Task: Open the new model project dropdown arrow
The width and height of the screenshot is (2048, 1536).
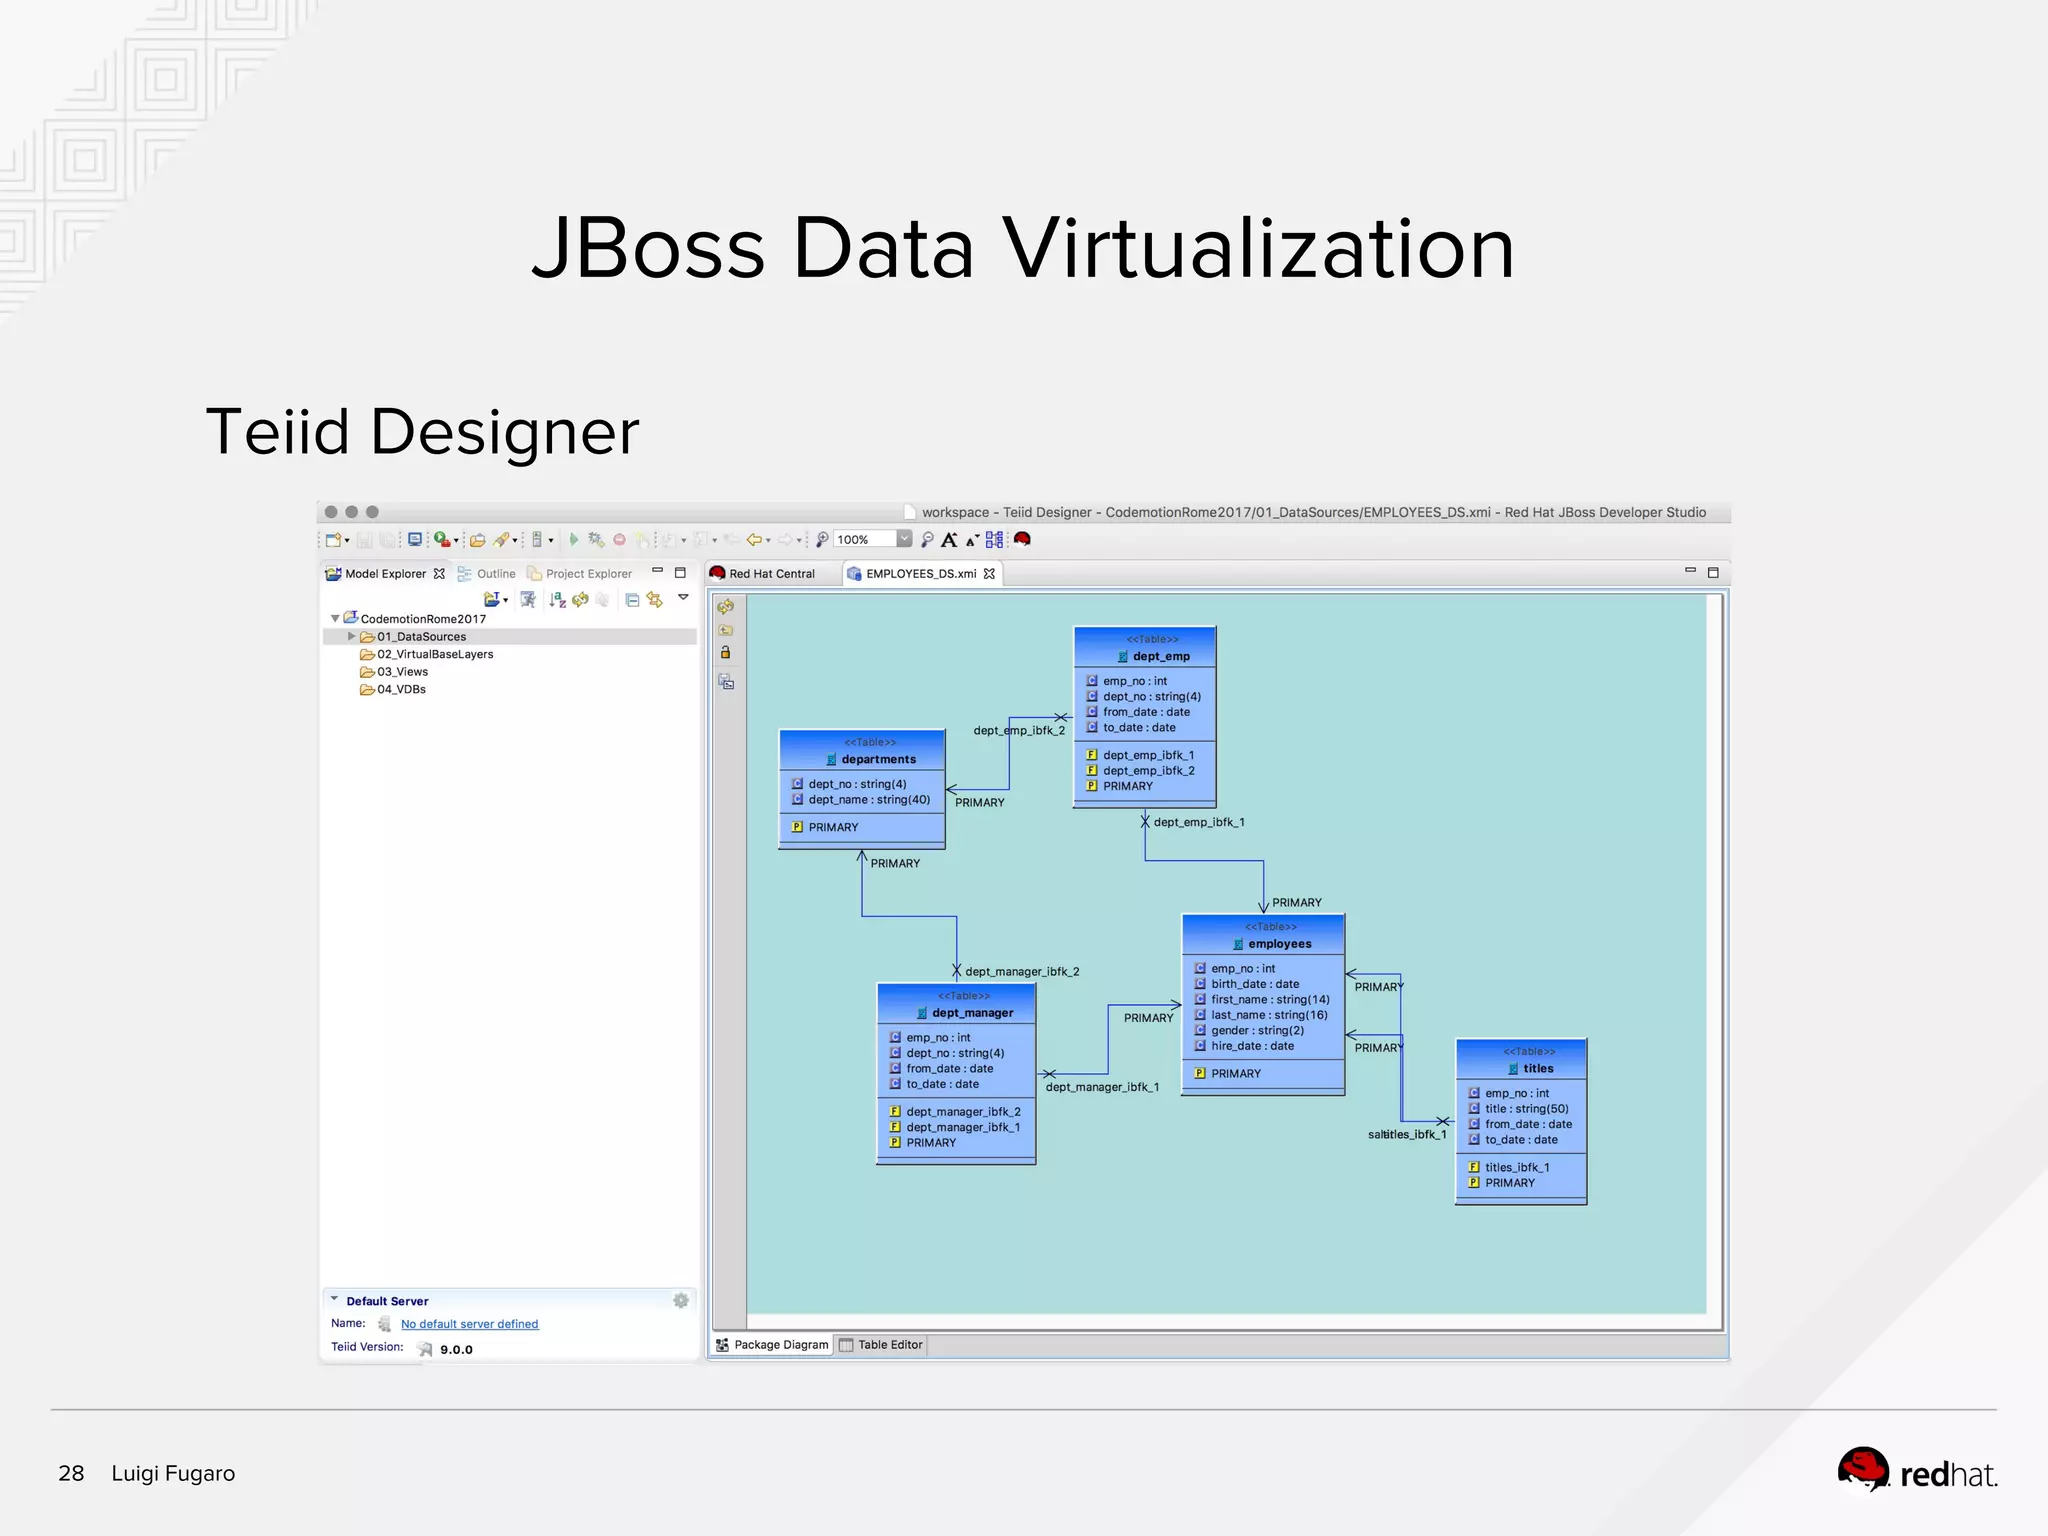Action: [506, 601]
